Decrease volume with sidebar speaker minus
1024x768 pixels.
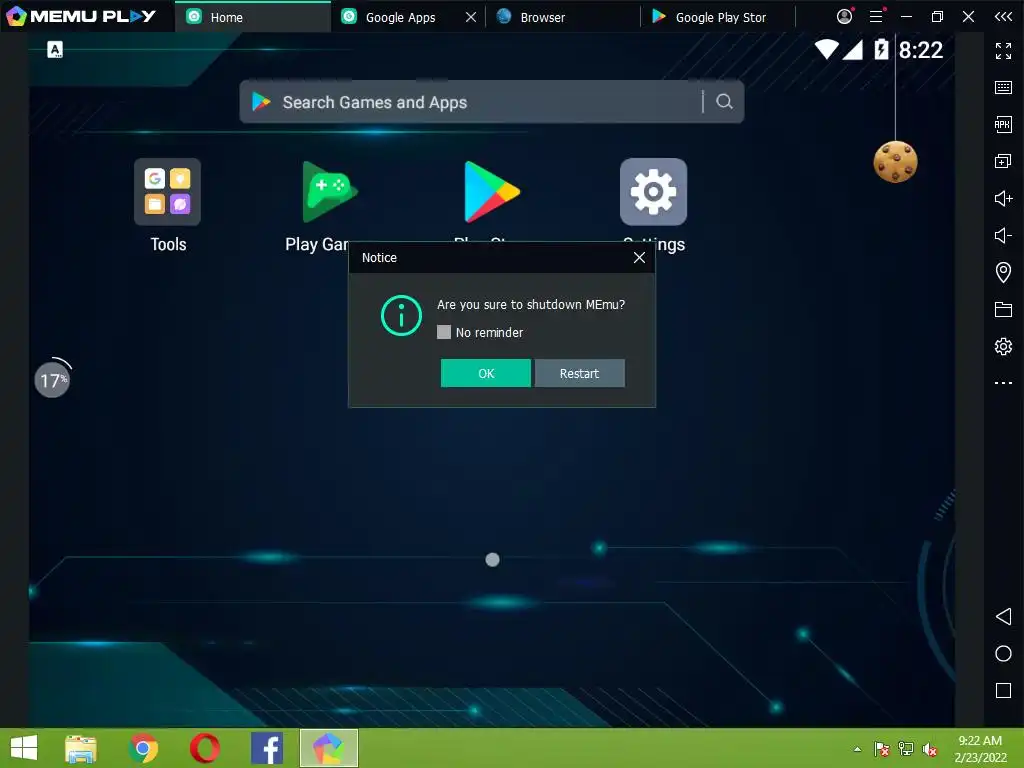pyautogui.click(x=1003, y=235)
